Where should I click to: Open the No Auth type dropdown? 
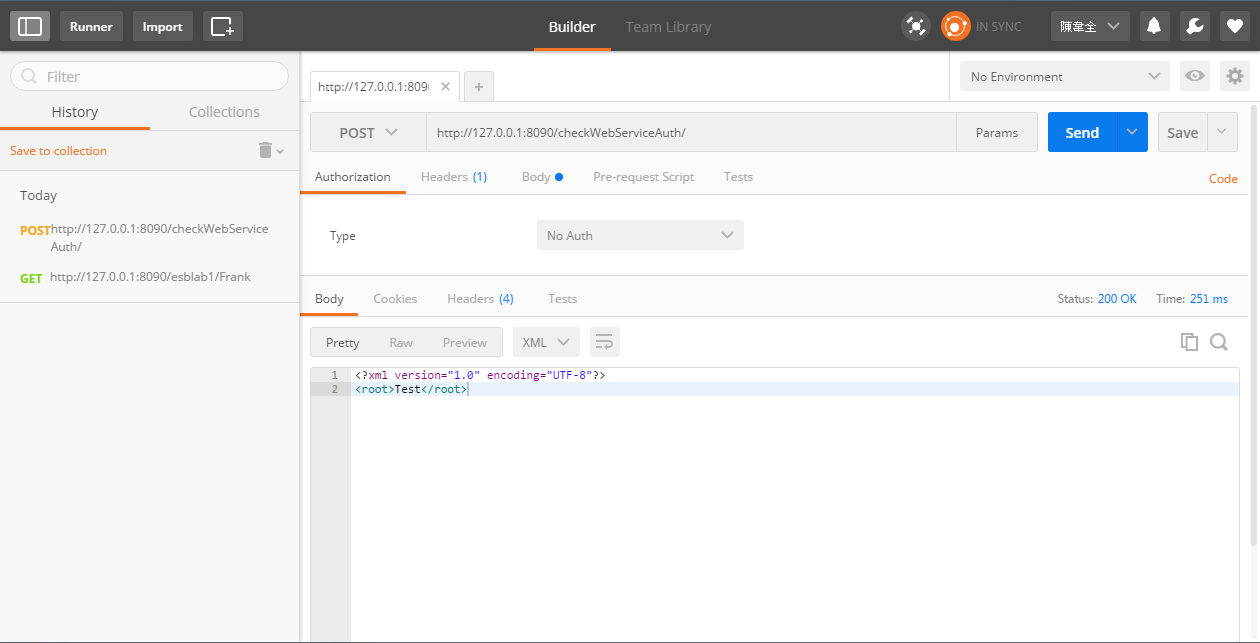pos(640,235)
